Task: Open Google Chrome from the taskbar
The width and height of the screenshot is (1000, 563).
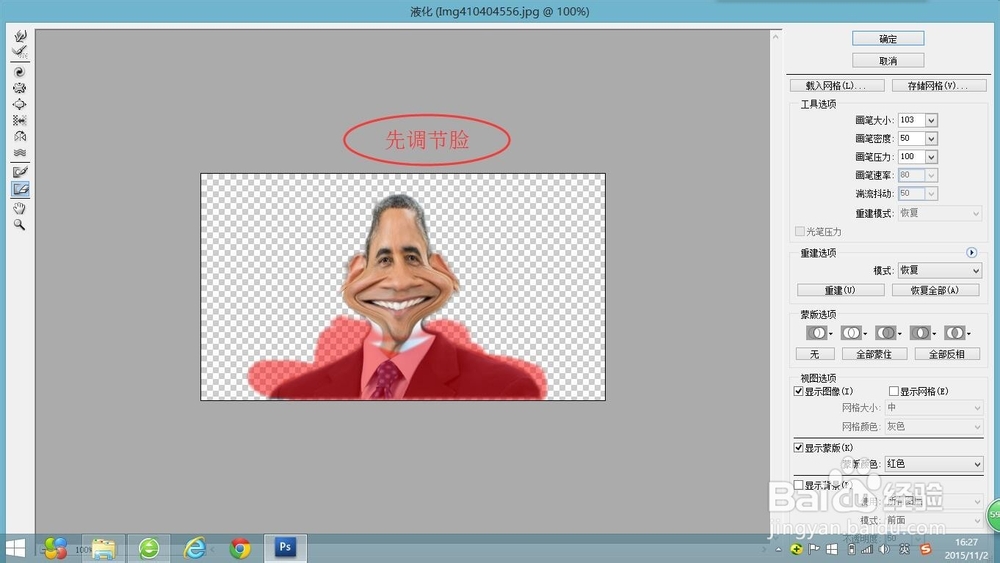Action: (x=240, y=548)
